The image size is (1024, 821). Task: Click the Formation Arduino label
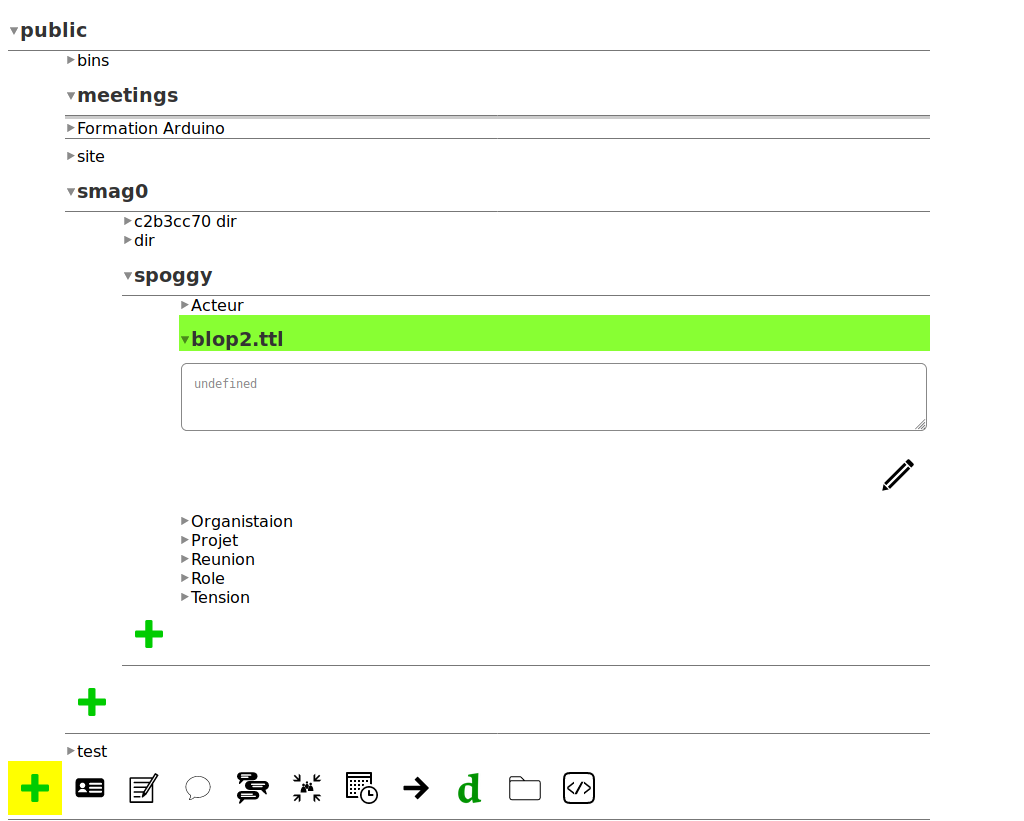(151, 129)
